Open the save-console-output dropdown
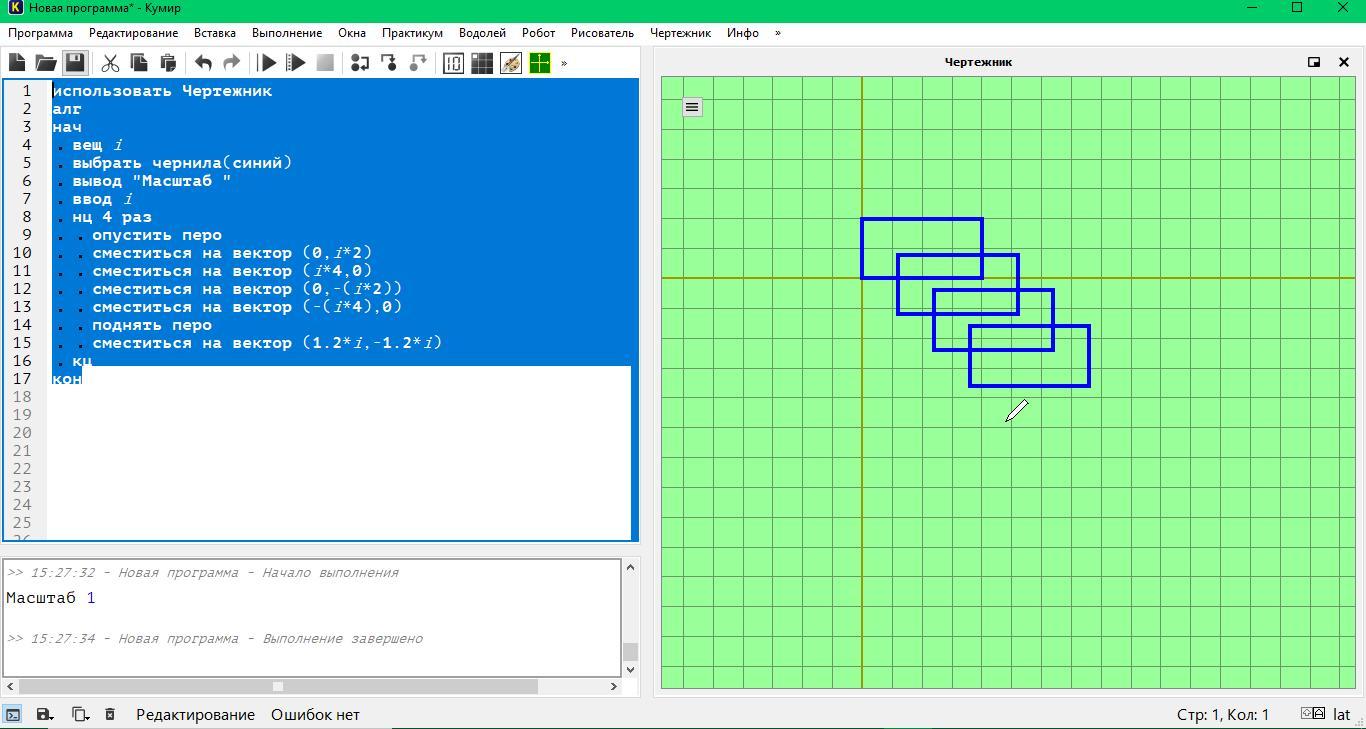The width and height of the screenshot is (1366, 729). click(x=45, y=714)
